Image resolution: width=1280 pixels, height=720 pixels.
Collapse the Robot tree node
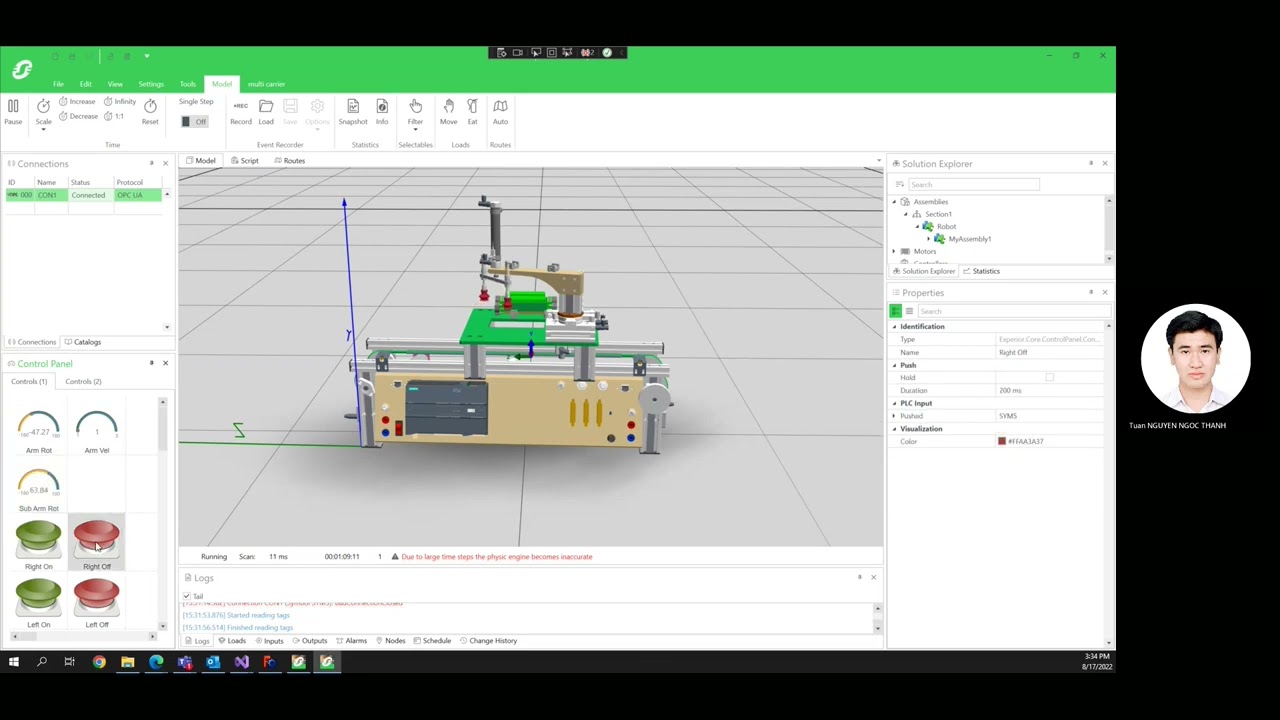coord(917,227)
